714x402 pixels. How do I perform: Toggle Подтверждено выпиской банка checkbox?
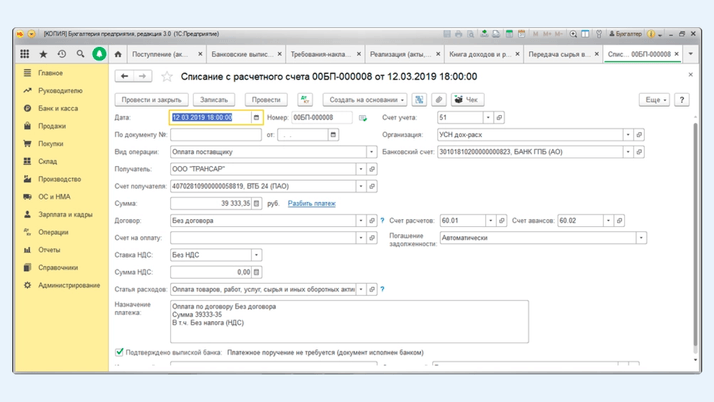pyautogui.click(x=120, y=352)
